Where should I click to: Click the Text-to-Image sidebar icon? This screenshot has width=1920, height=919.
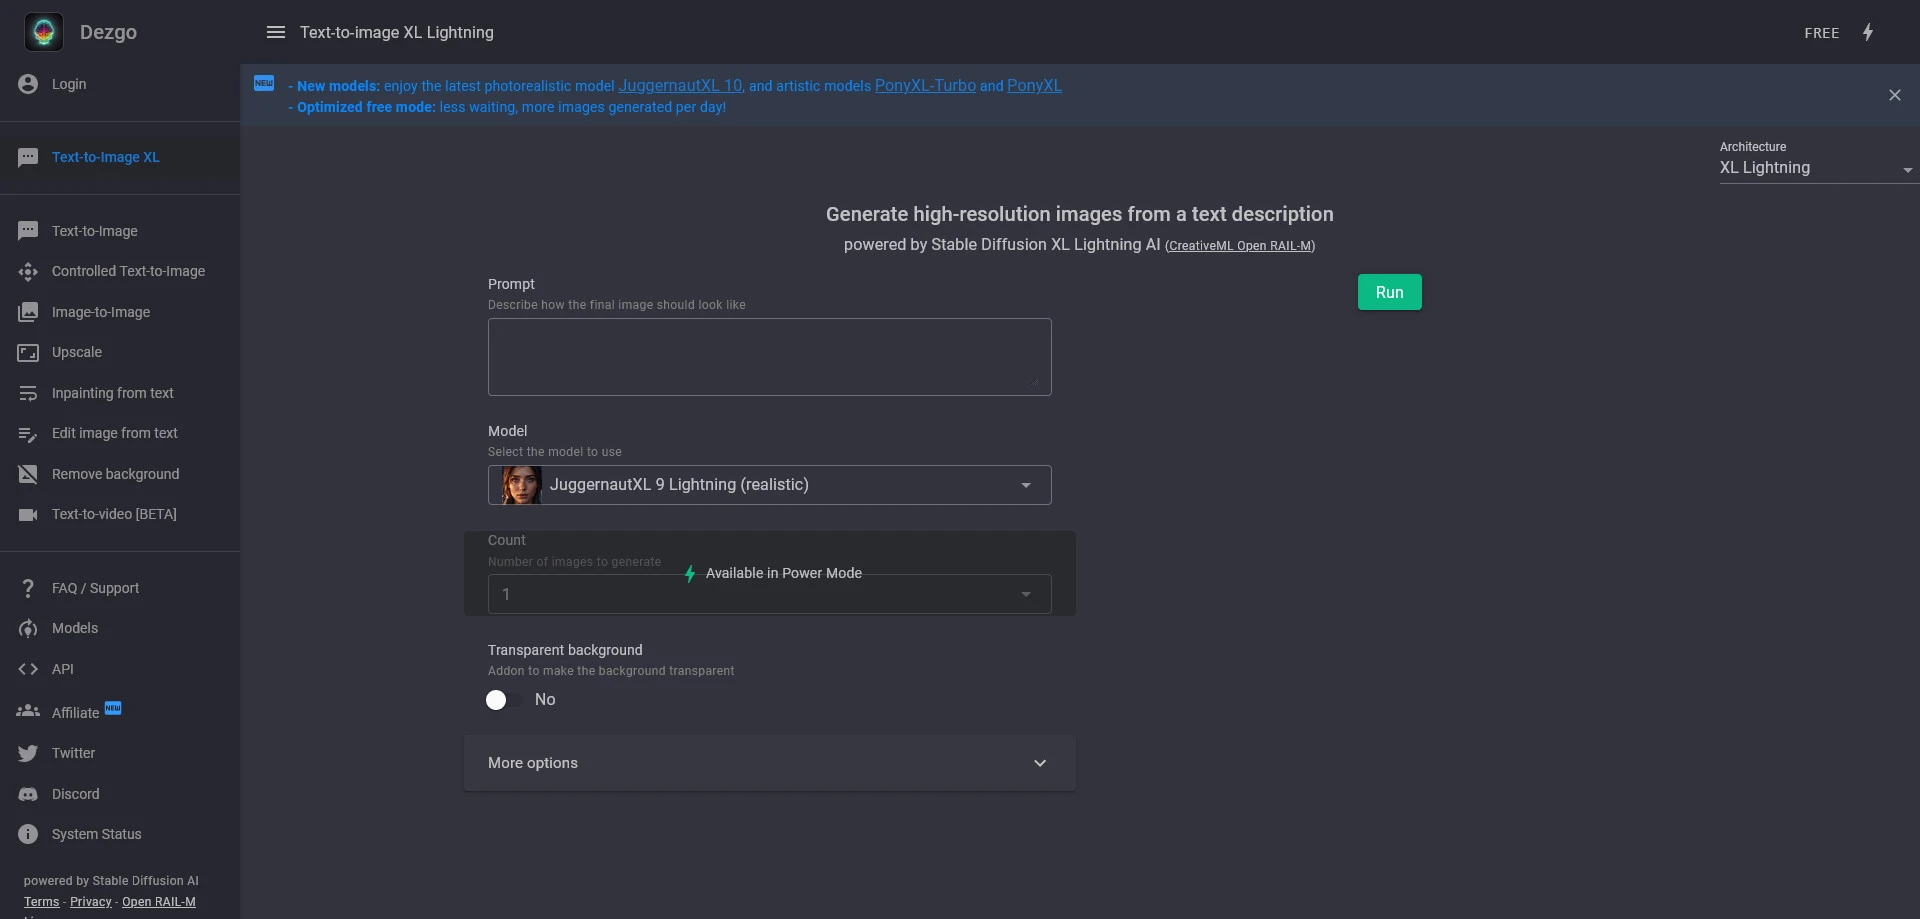[x=28, y=231]
